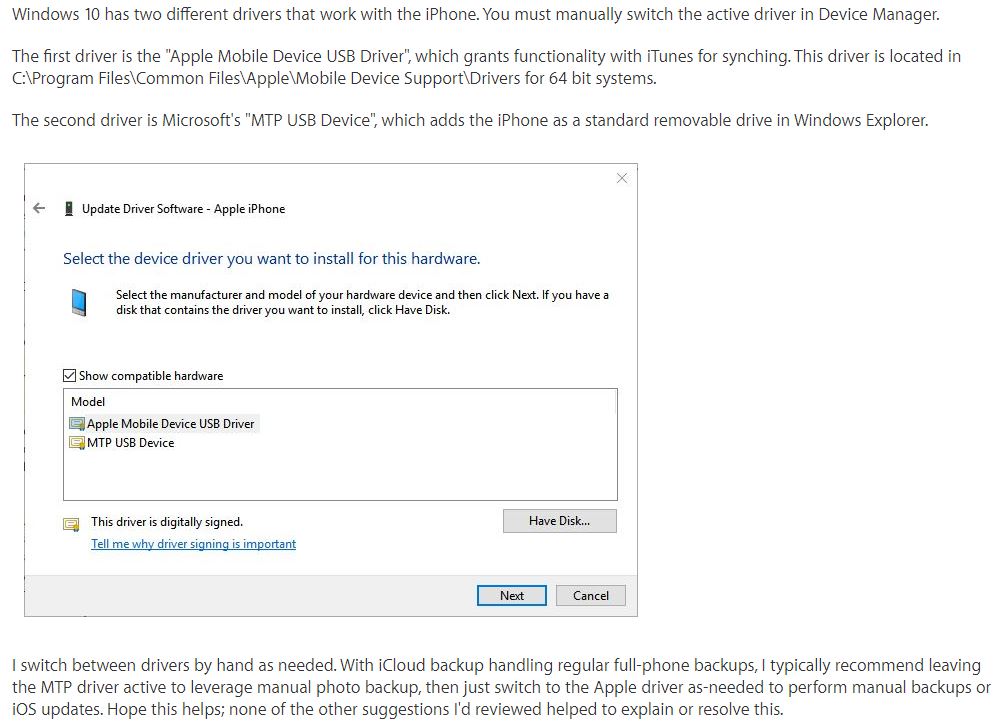Click the Model column header
This screenshot has height=726, width=1001.
coord(88,402)
